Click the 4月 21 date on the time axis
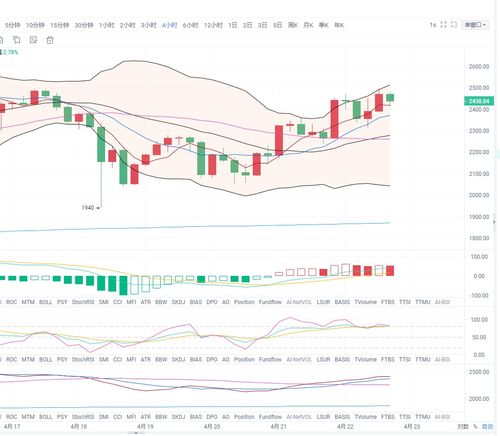Image resolution: width=500 pixels, height=436 pixels. [279, 426]
